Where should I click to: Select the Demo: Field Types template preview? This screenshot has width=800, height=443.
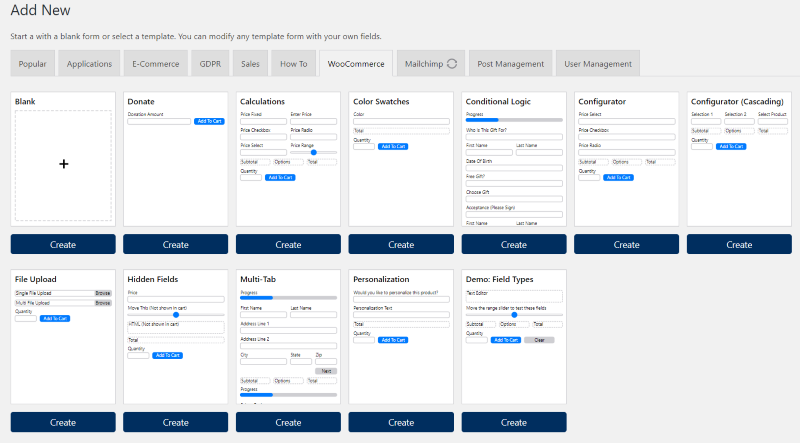pyautogui.click(x=514, y=337)
